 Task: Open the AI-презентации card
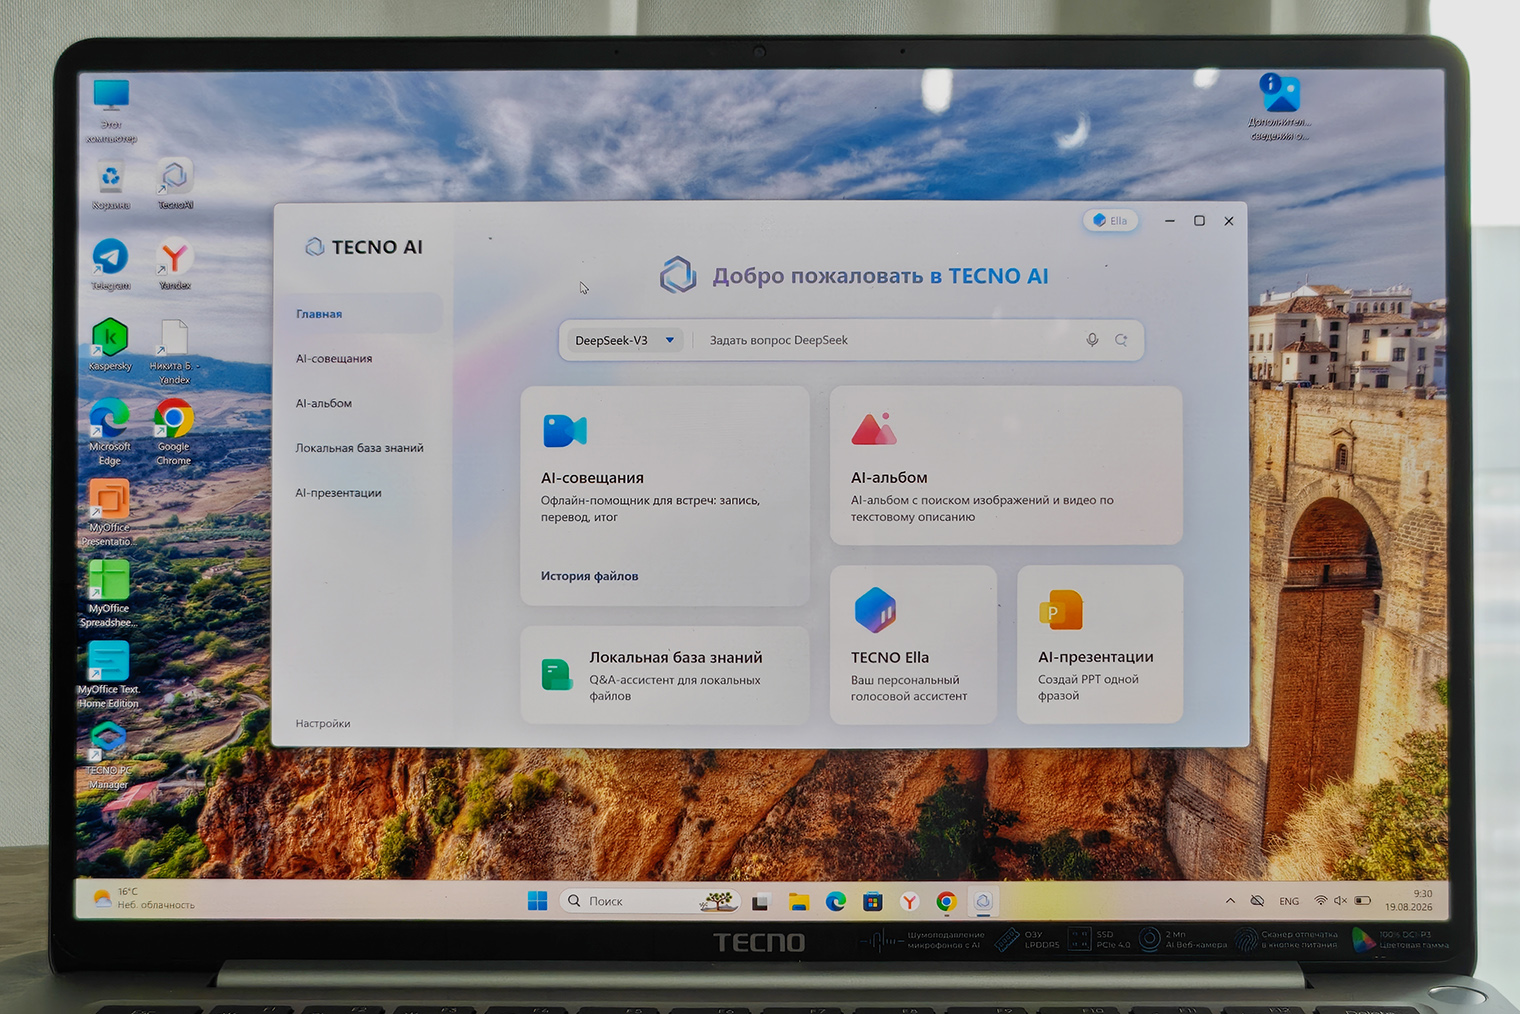tap(1100, 644)
